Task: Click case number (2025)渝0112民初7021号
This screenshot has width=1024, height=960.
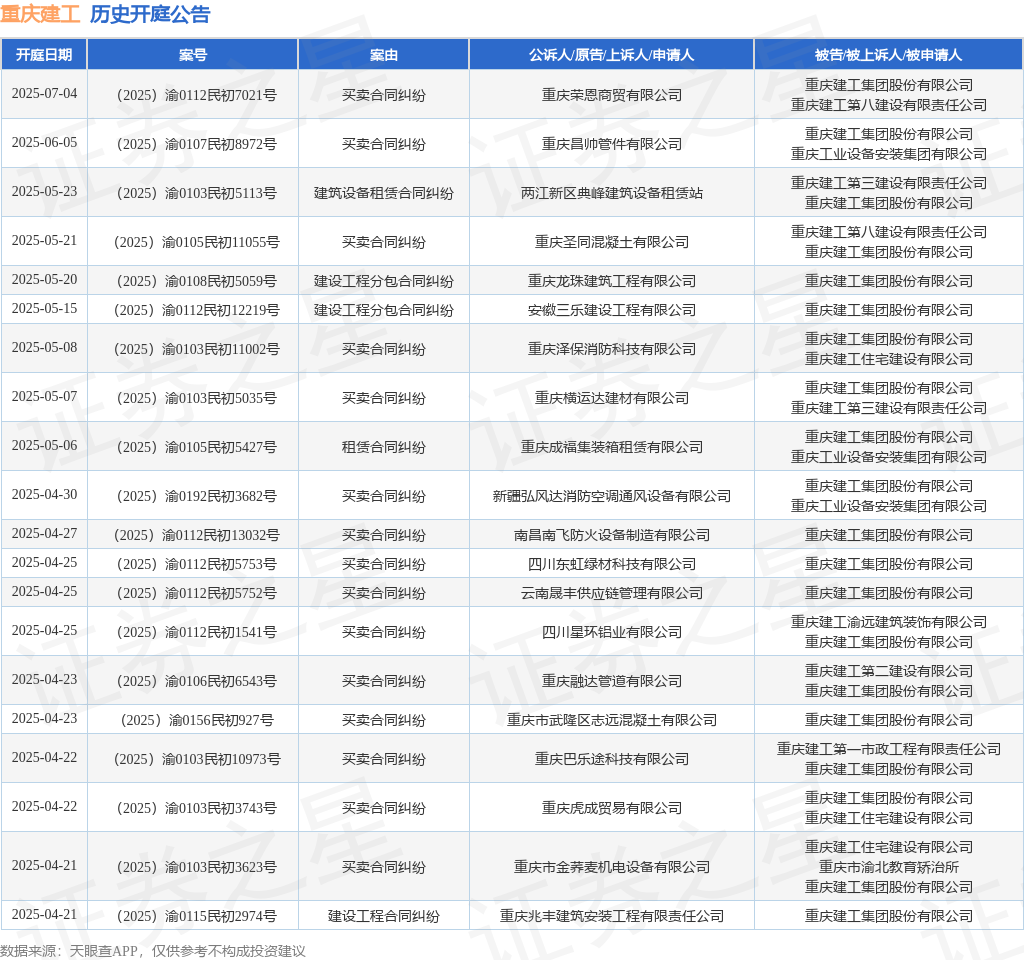Action: click(x=197, y=95)
